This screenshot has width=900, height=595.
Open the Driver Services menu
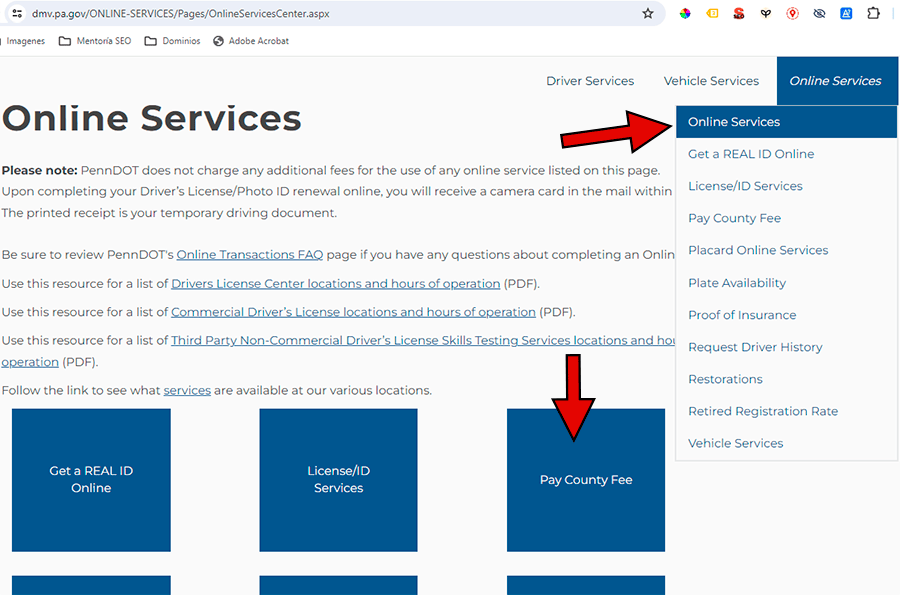(590, 81)
